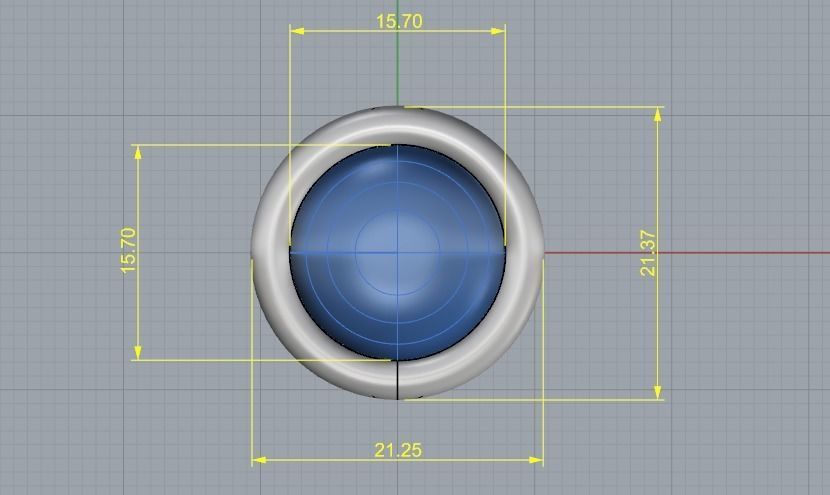This screenshot has height=495, width=830.
Task: Select the 21.37 vertical dimension text
Action: [x=648, y=253]
